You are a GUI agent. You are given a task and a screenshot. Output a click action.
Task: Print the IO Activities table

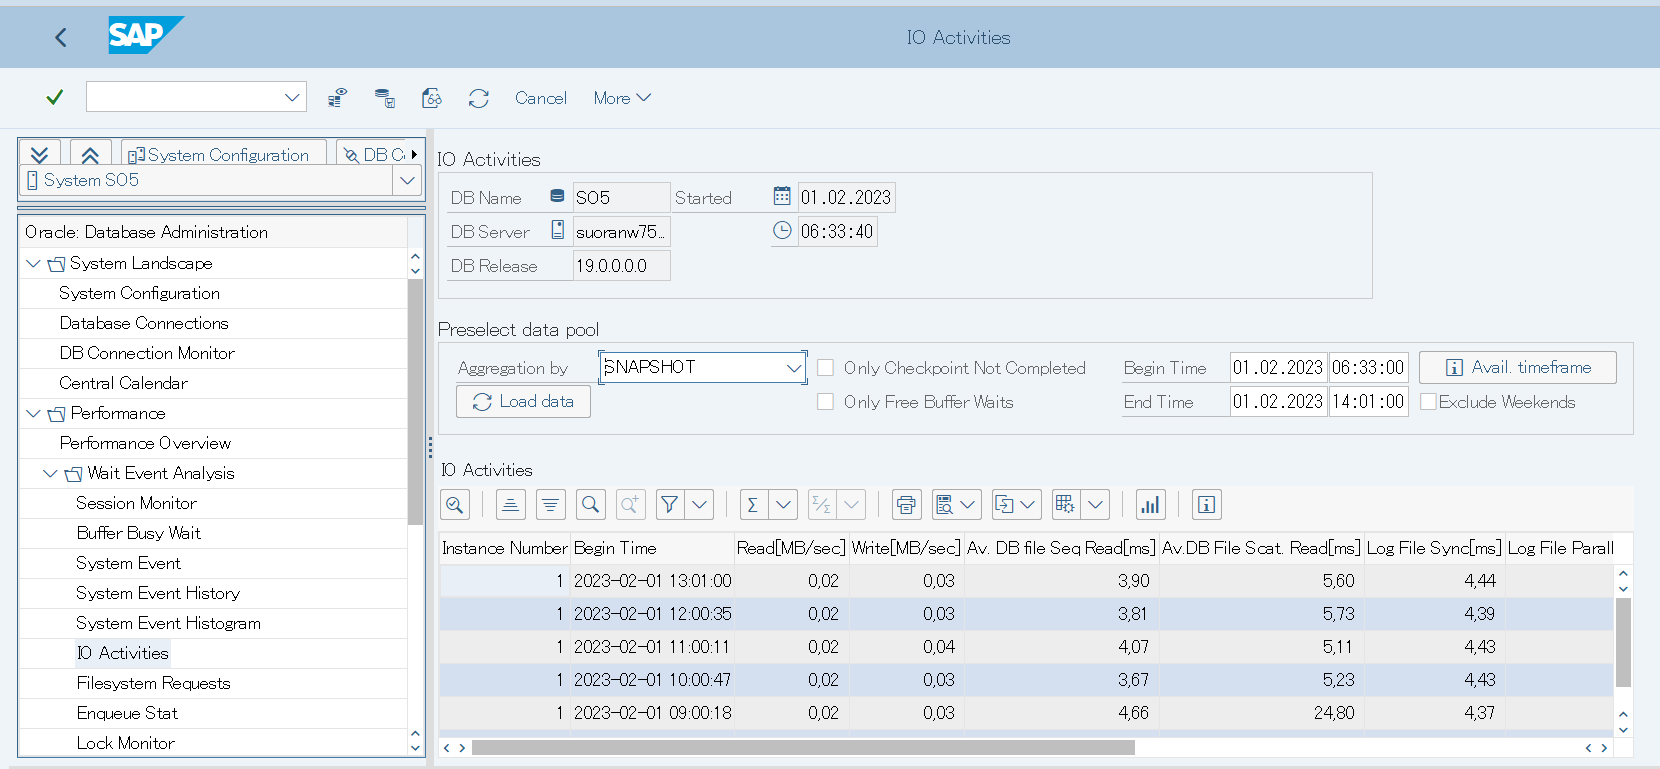click(906, 505)
